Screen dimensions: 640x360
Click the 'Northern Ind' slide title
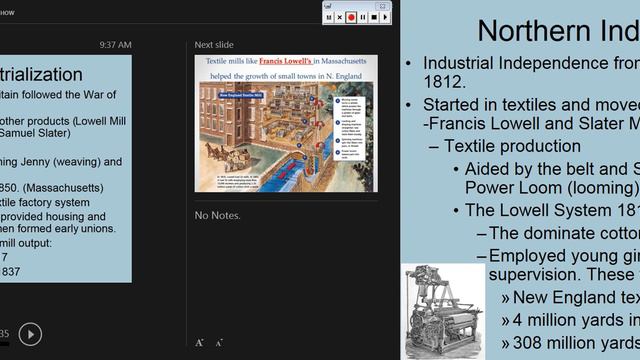(558, 31)
